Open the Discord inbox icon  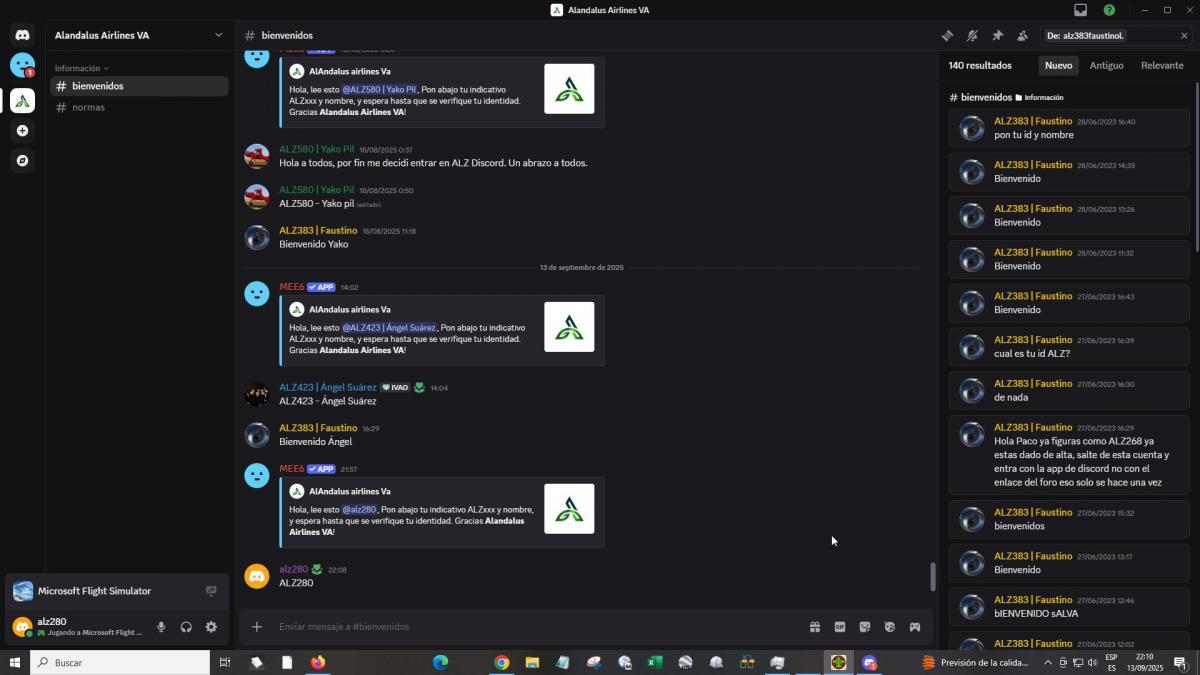1081,10
